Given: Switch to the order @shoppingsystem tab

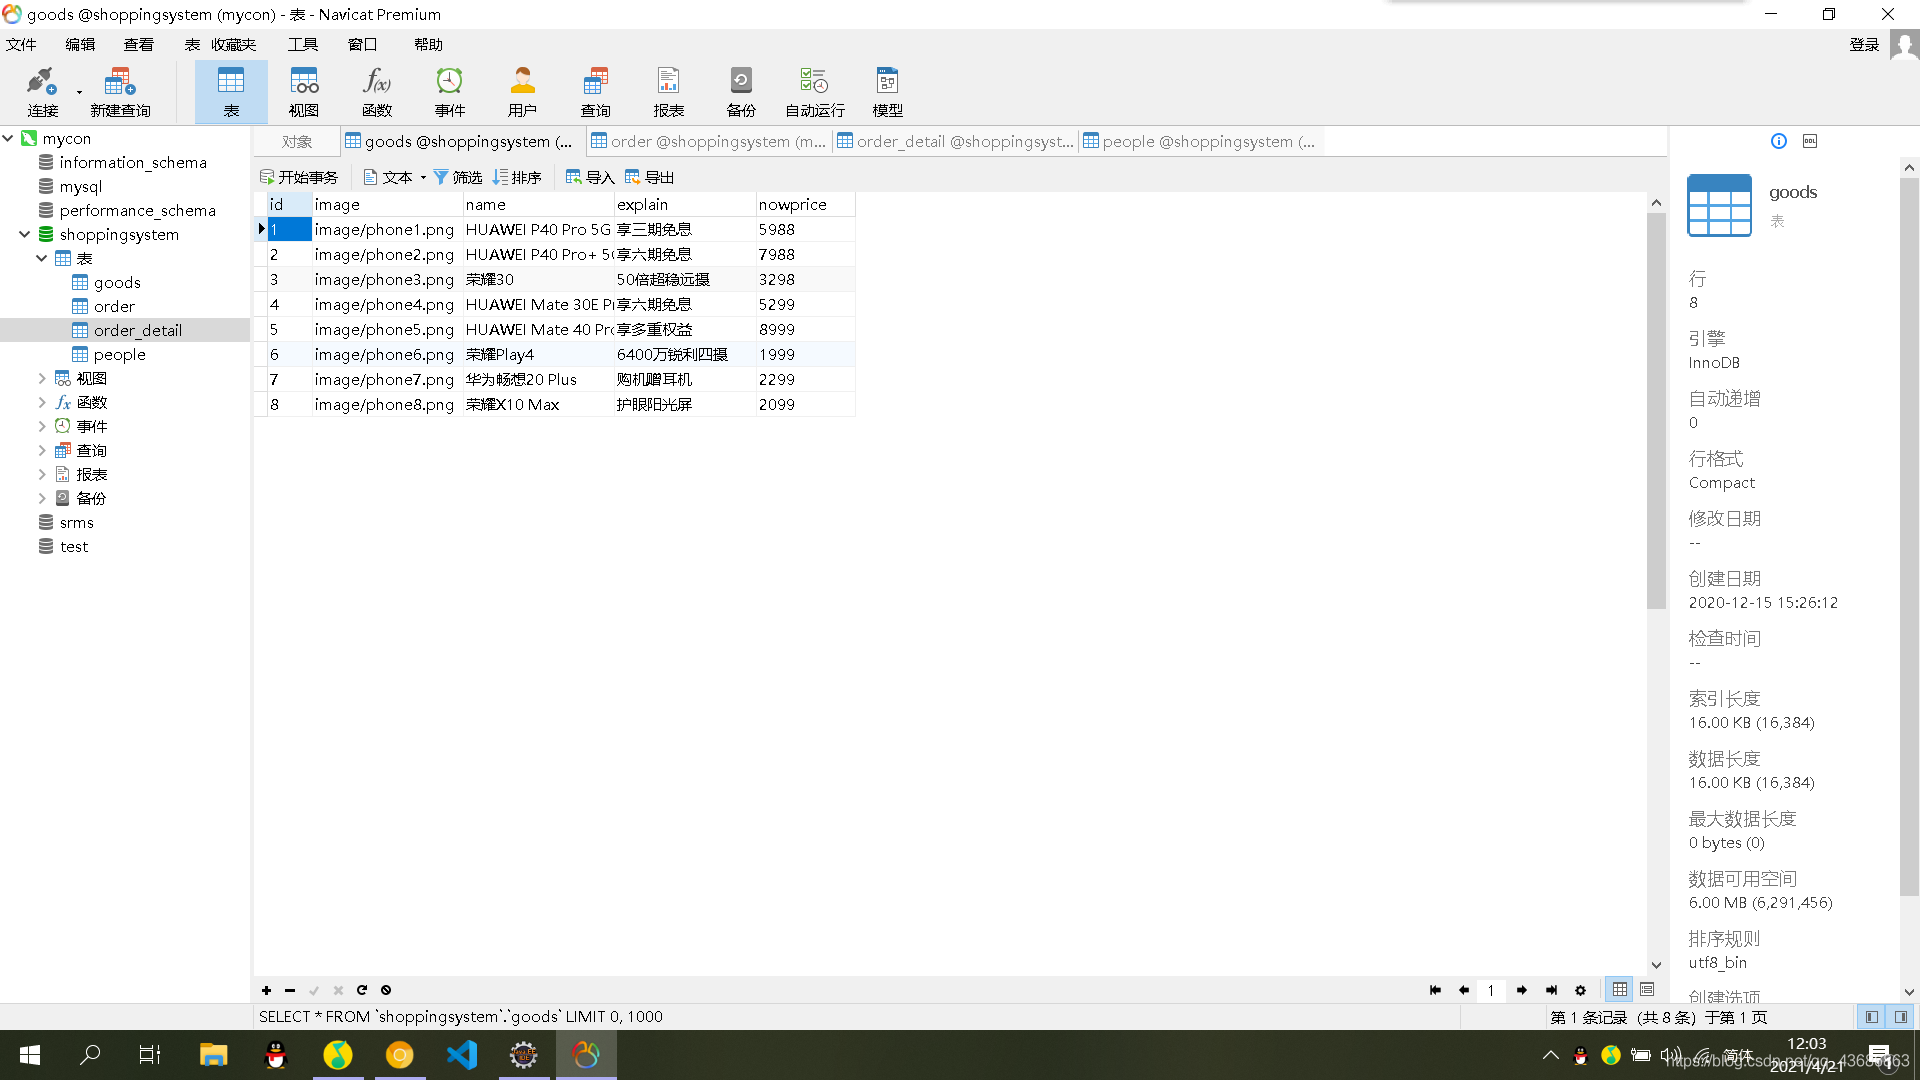Looking at the screenshot, I should (x=709, y=142).
